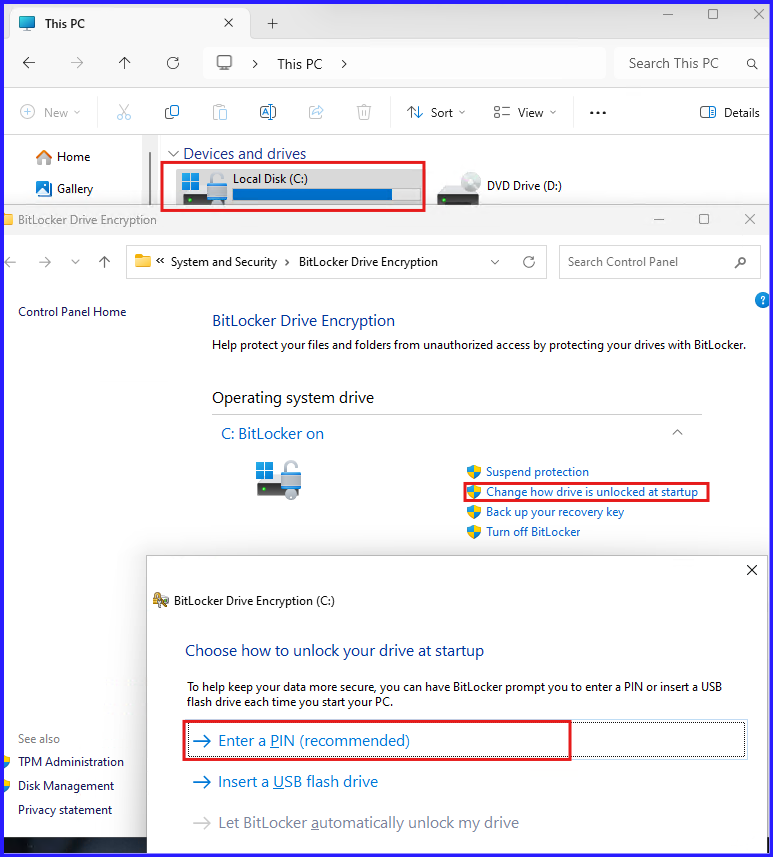Click the Rename icon in Explorer toolbar
The width and height of the screenshot is (773, 857).
(268, 113)
